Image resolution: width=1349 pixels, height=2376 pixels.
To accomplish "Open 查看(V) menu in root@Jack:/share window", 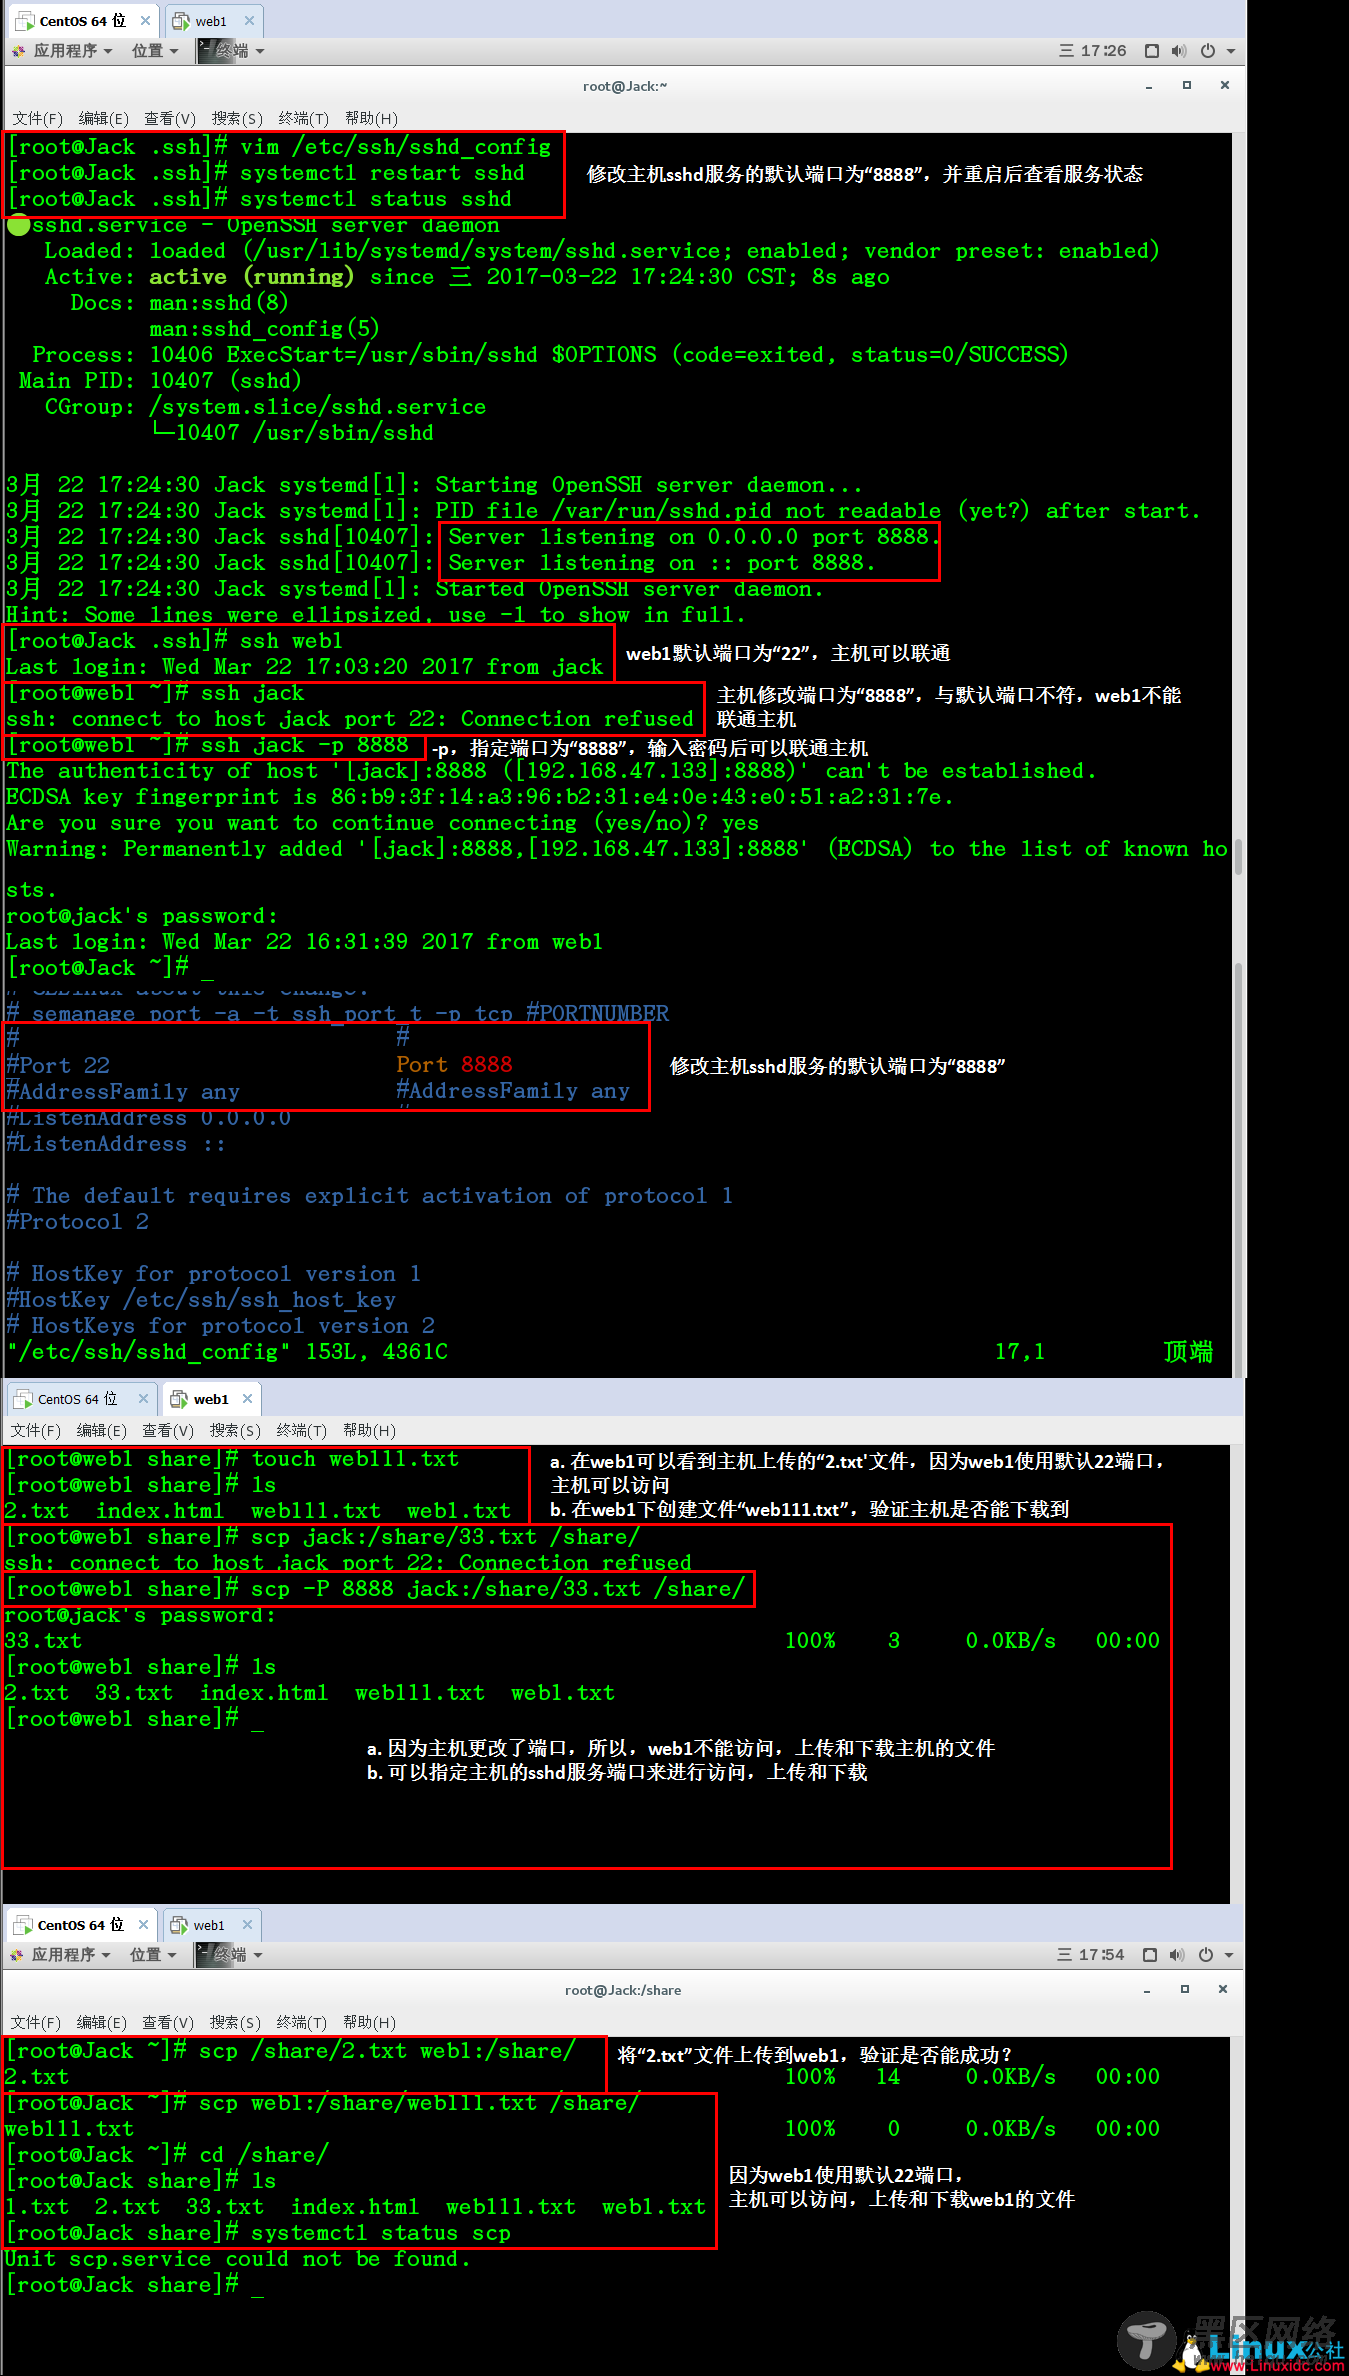I will [168, 2023].
